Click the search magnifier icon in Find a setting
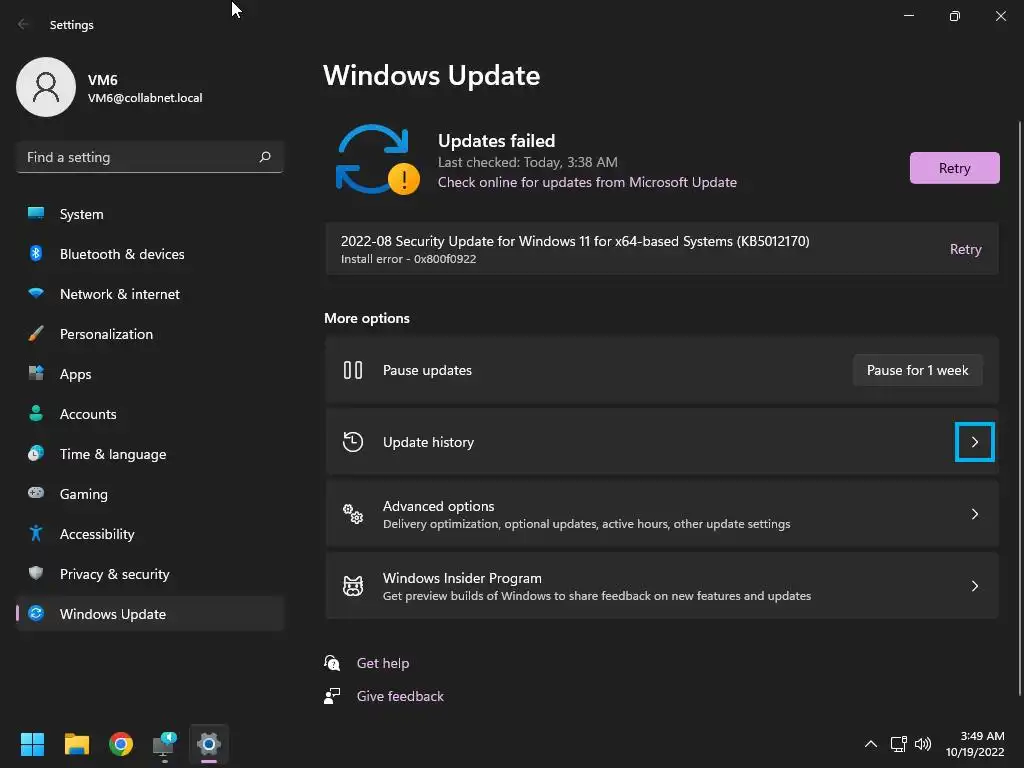The image size is (1024, 768). pyautogui.click(x=265, y=157)
